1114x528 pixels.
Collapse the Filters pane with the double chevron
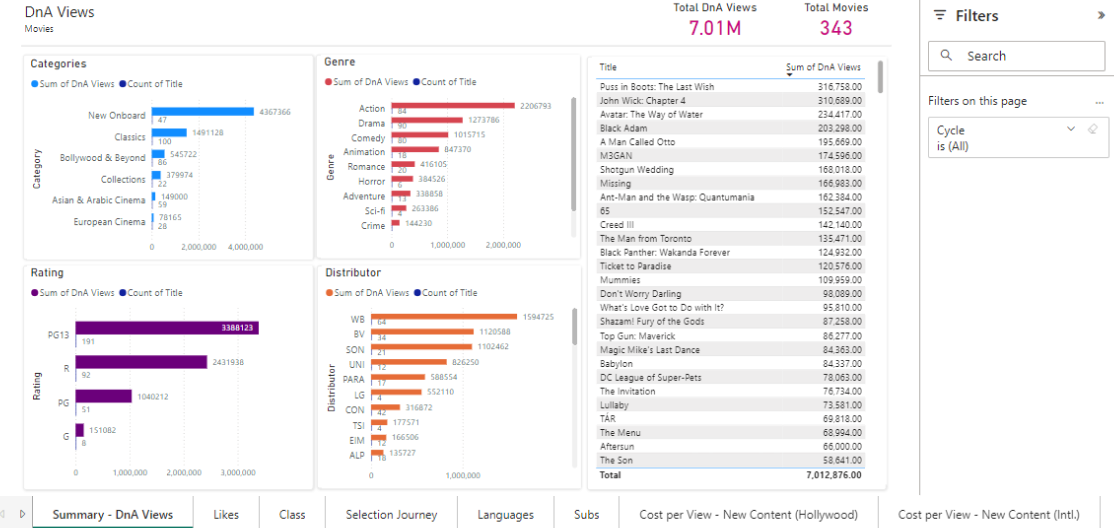click(x=1101, y=16)
